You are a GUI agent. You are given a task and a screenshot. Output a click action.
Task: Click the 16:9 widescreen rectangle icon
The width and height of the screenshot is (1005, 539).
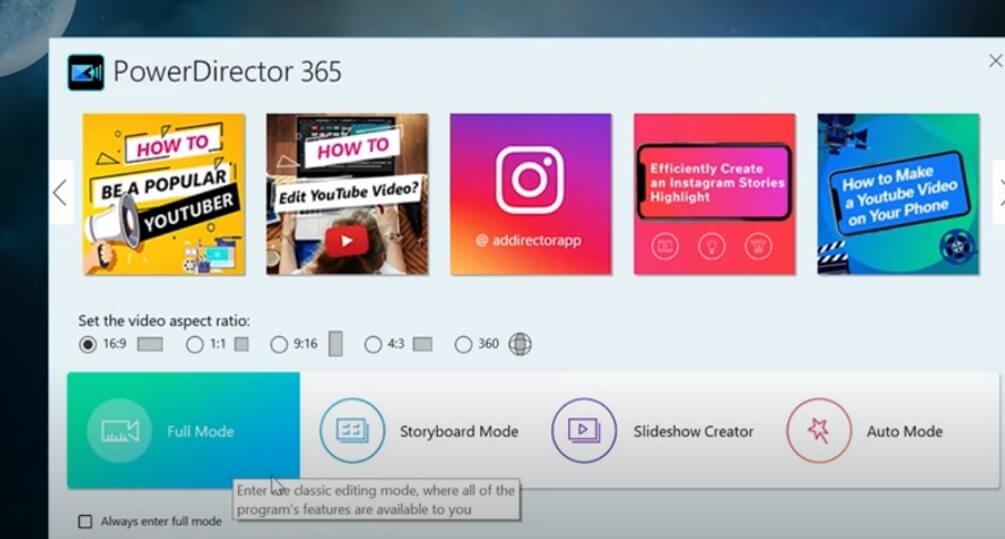[150, 345]
